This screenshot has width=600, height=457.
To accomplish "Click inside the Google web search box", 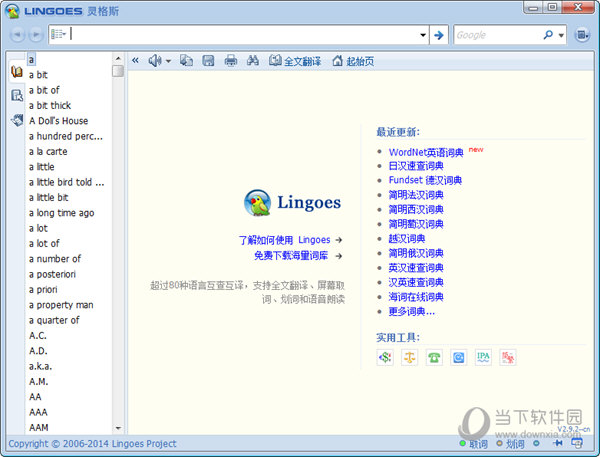I will coord(497,35).
